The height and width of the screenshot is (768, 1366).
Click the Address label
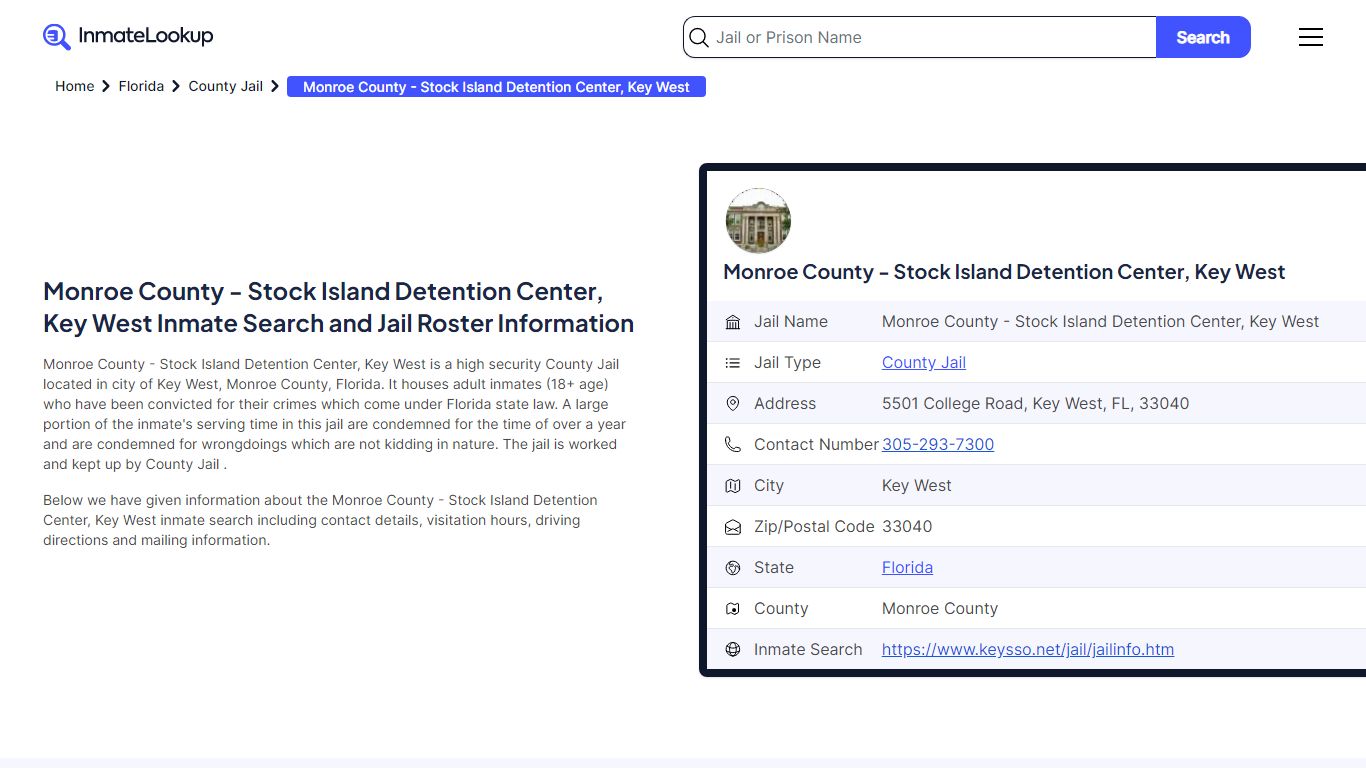(x=785, y=404)
